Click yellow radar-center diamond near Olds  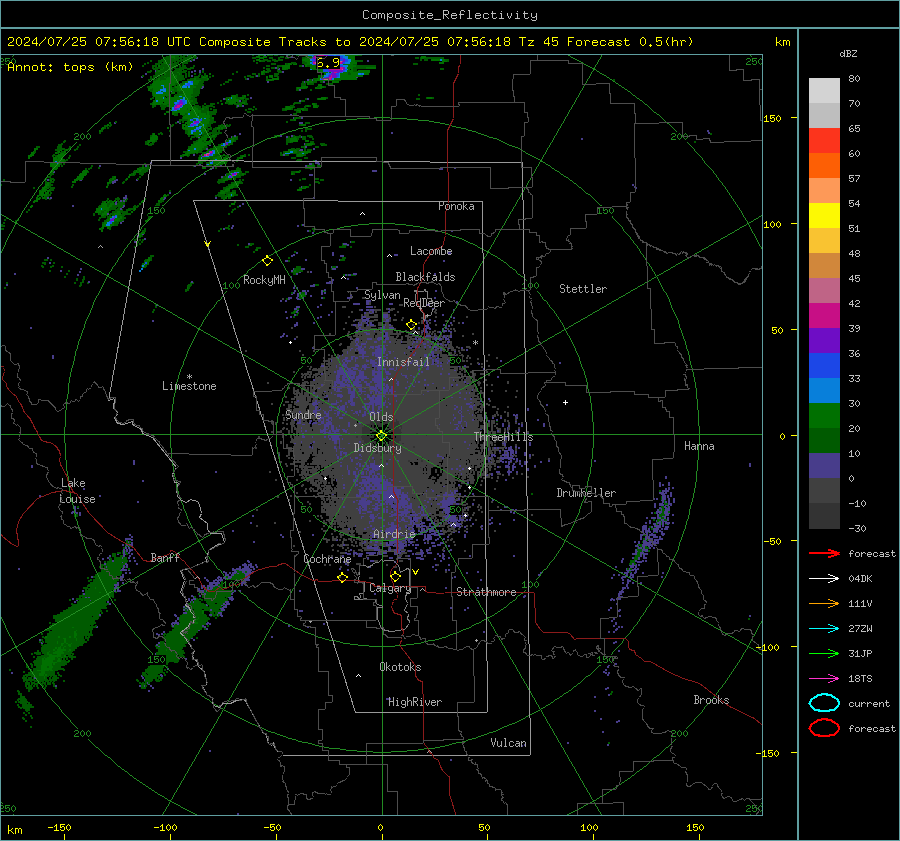381,436
